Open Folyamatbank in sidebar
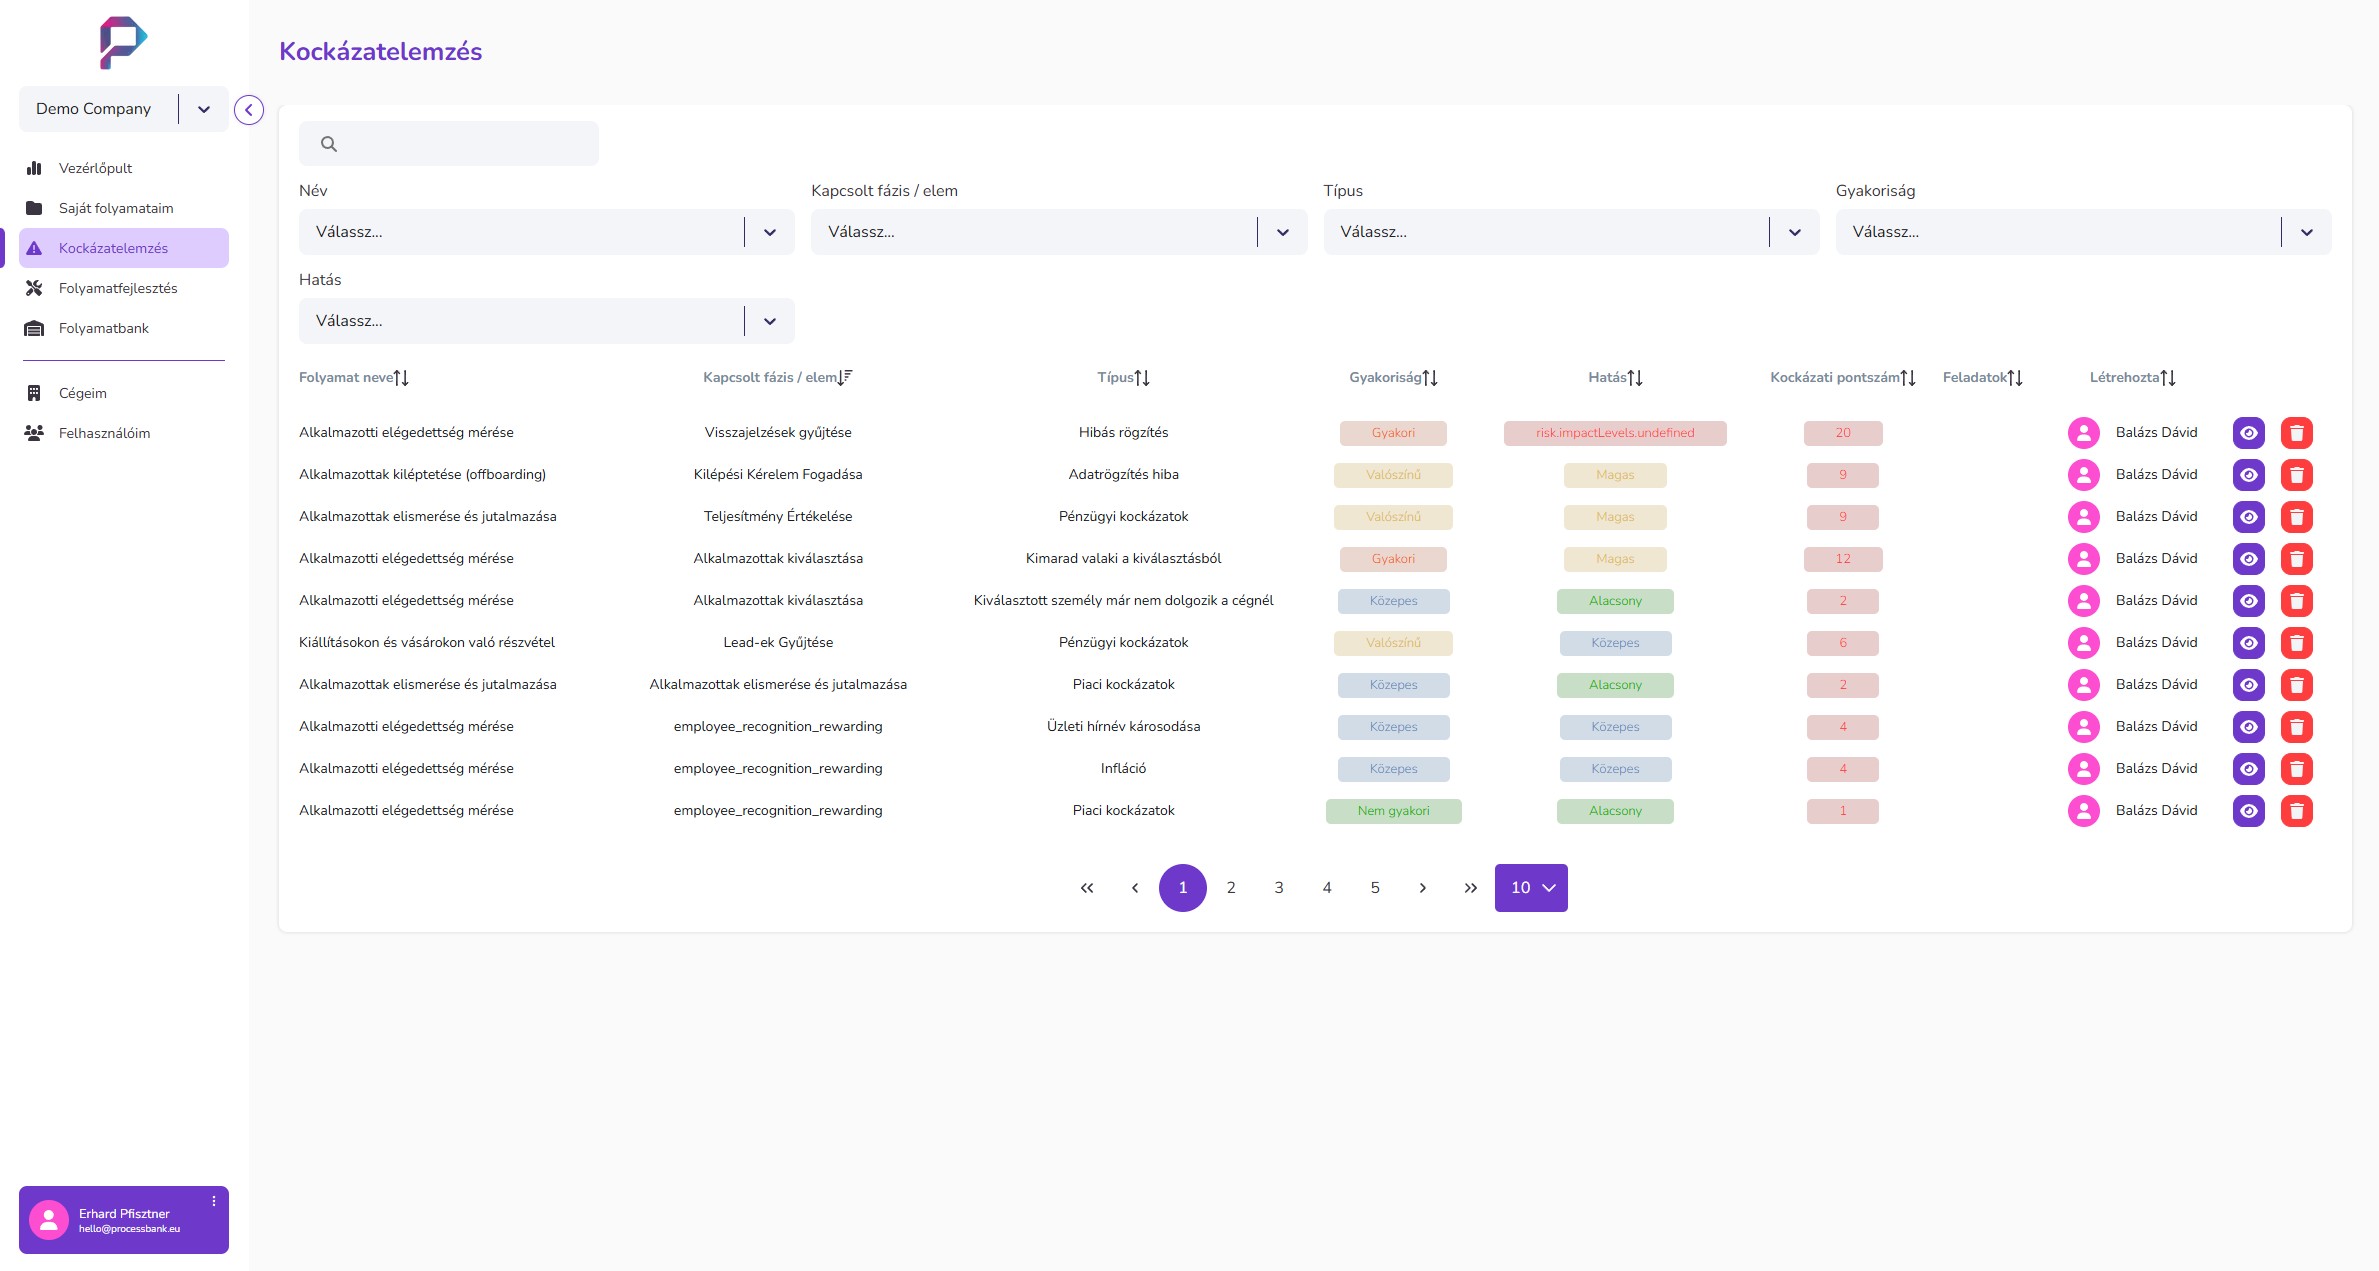The height and width of the screenshot is (1271, 2379). click(103, 328)
